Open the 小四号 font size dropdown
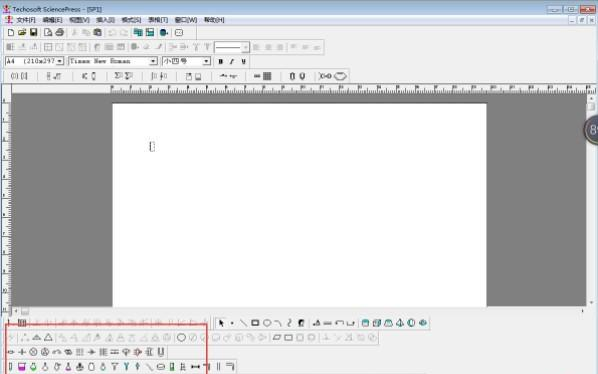Image resolution: width=598 pixels, height=374 pixels. tap(206, 61)
